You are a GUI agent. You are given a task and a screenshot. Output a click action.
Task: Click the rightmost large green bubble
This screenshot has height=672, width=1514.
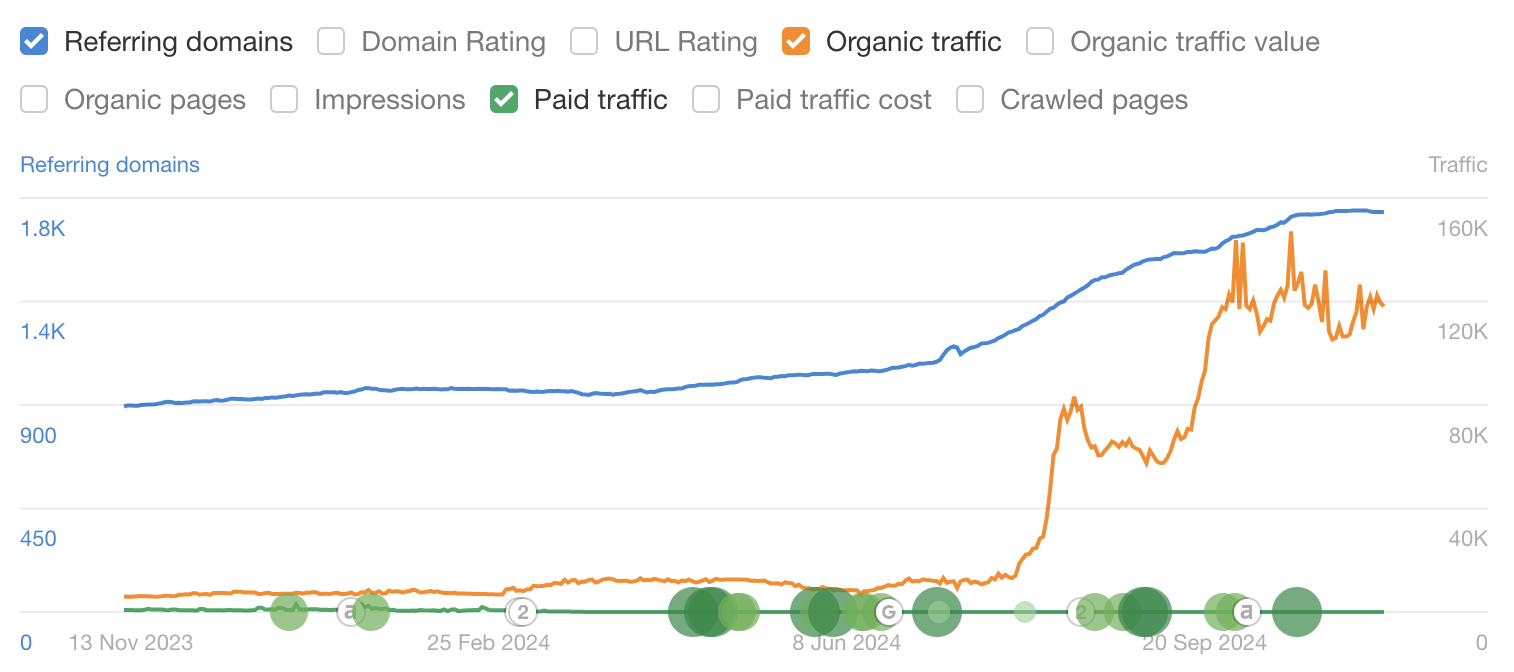click(x=1297, y=611)
